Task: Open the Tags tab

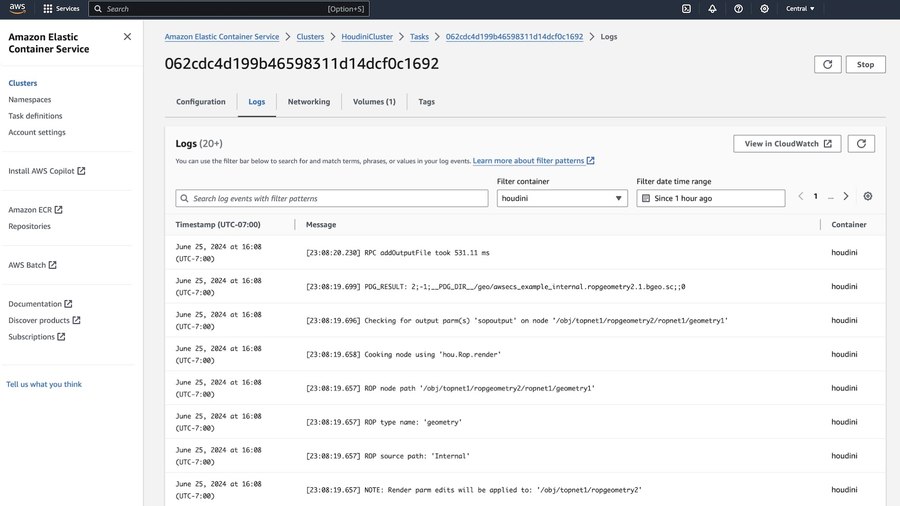Action: (426, 102)
